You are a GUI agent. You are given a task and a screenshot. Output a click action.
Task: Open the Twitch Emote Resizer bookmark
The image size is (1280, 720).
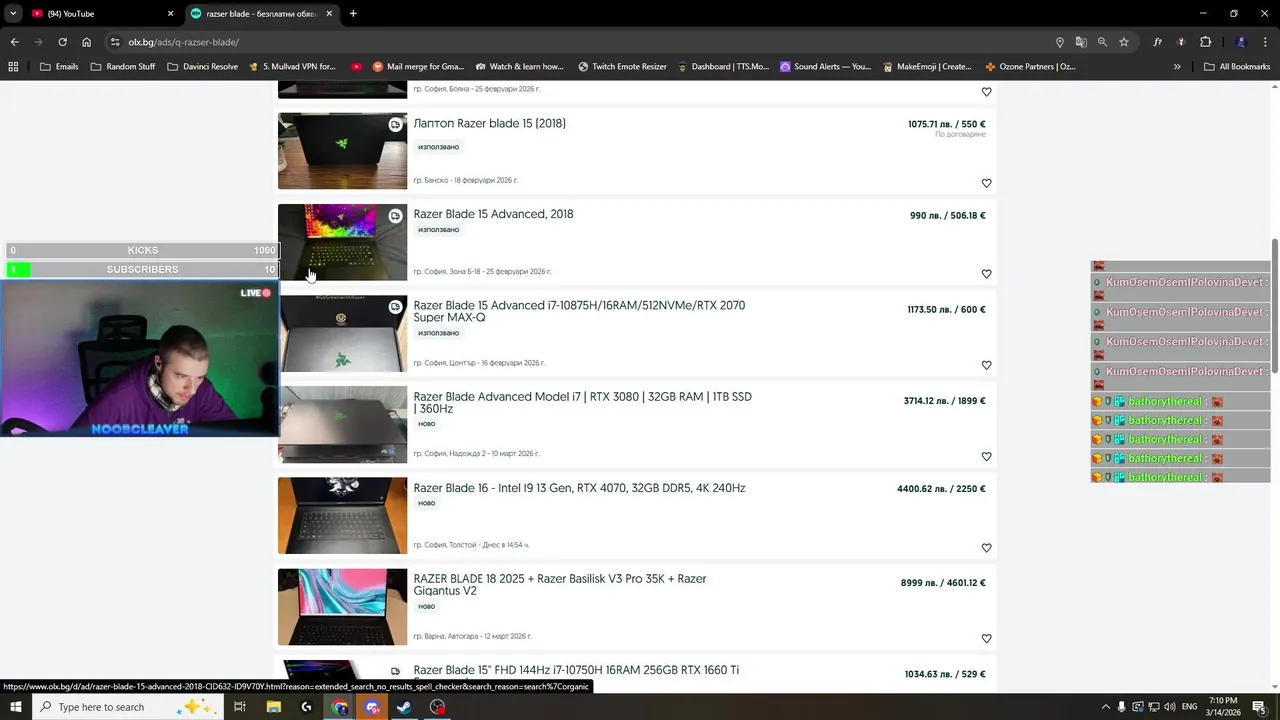622,67
